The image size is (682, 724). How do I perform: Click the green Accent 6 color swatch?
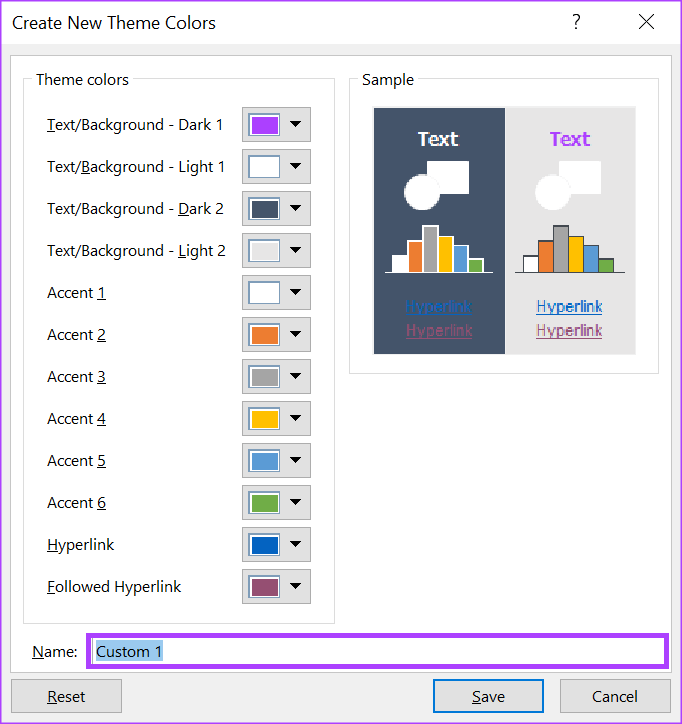coord(265,503)
